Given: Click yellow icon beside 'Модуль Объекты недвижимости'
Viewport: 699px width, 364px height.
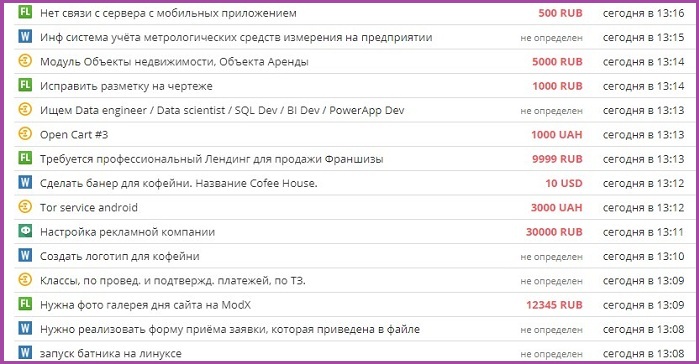Looking at the screenshot, I should [25, 60].
